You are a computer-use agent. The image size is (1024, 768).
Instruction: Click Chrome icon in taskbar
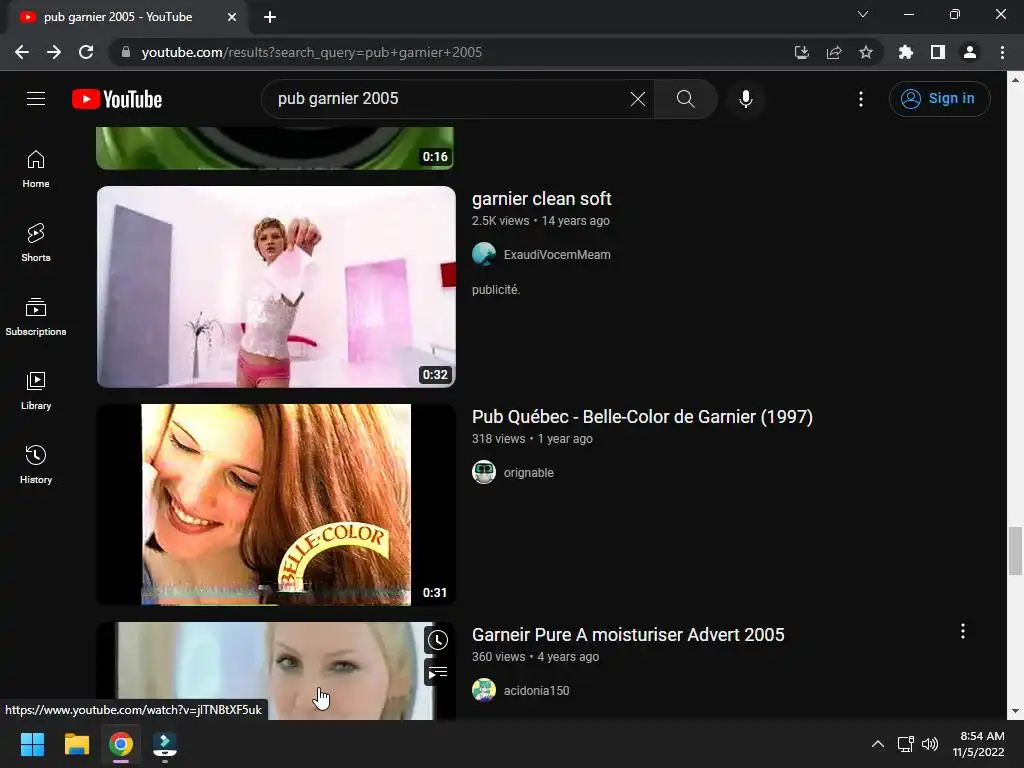pyautogui.click(x=121, y=744)
